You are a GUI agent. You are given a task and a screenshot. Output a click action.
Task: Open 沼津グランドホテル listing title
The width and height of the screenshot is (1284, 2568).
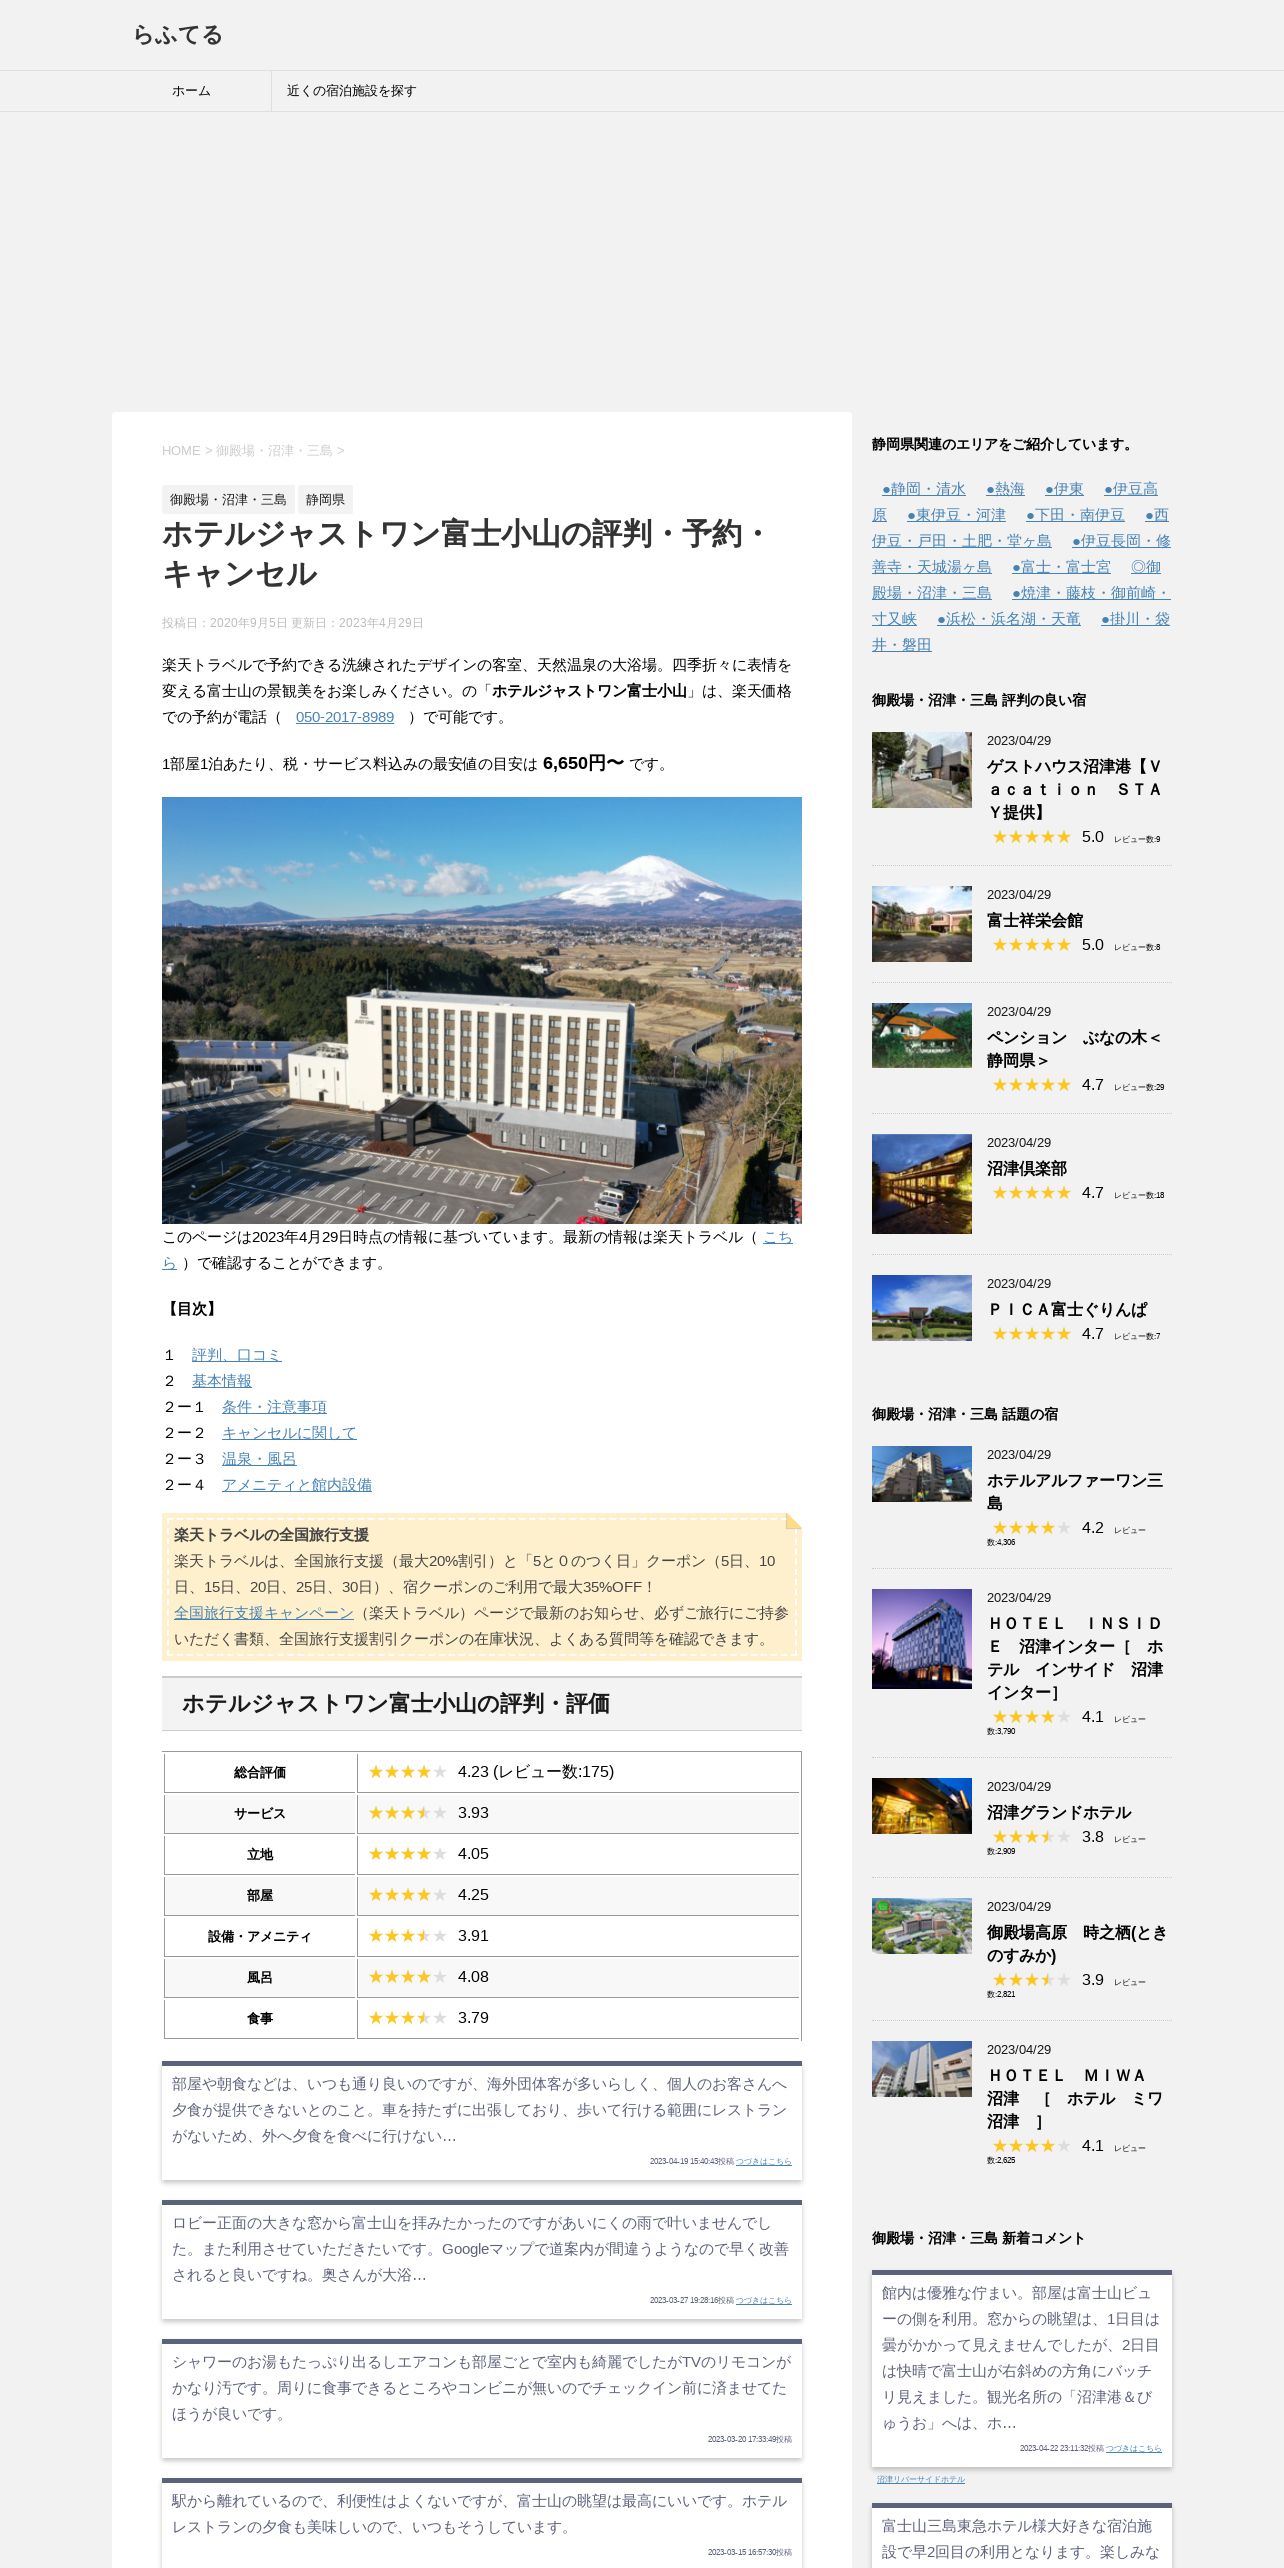1059,1812
